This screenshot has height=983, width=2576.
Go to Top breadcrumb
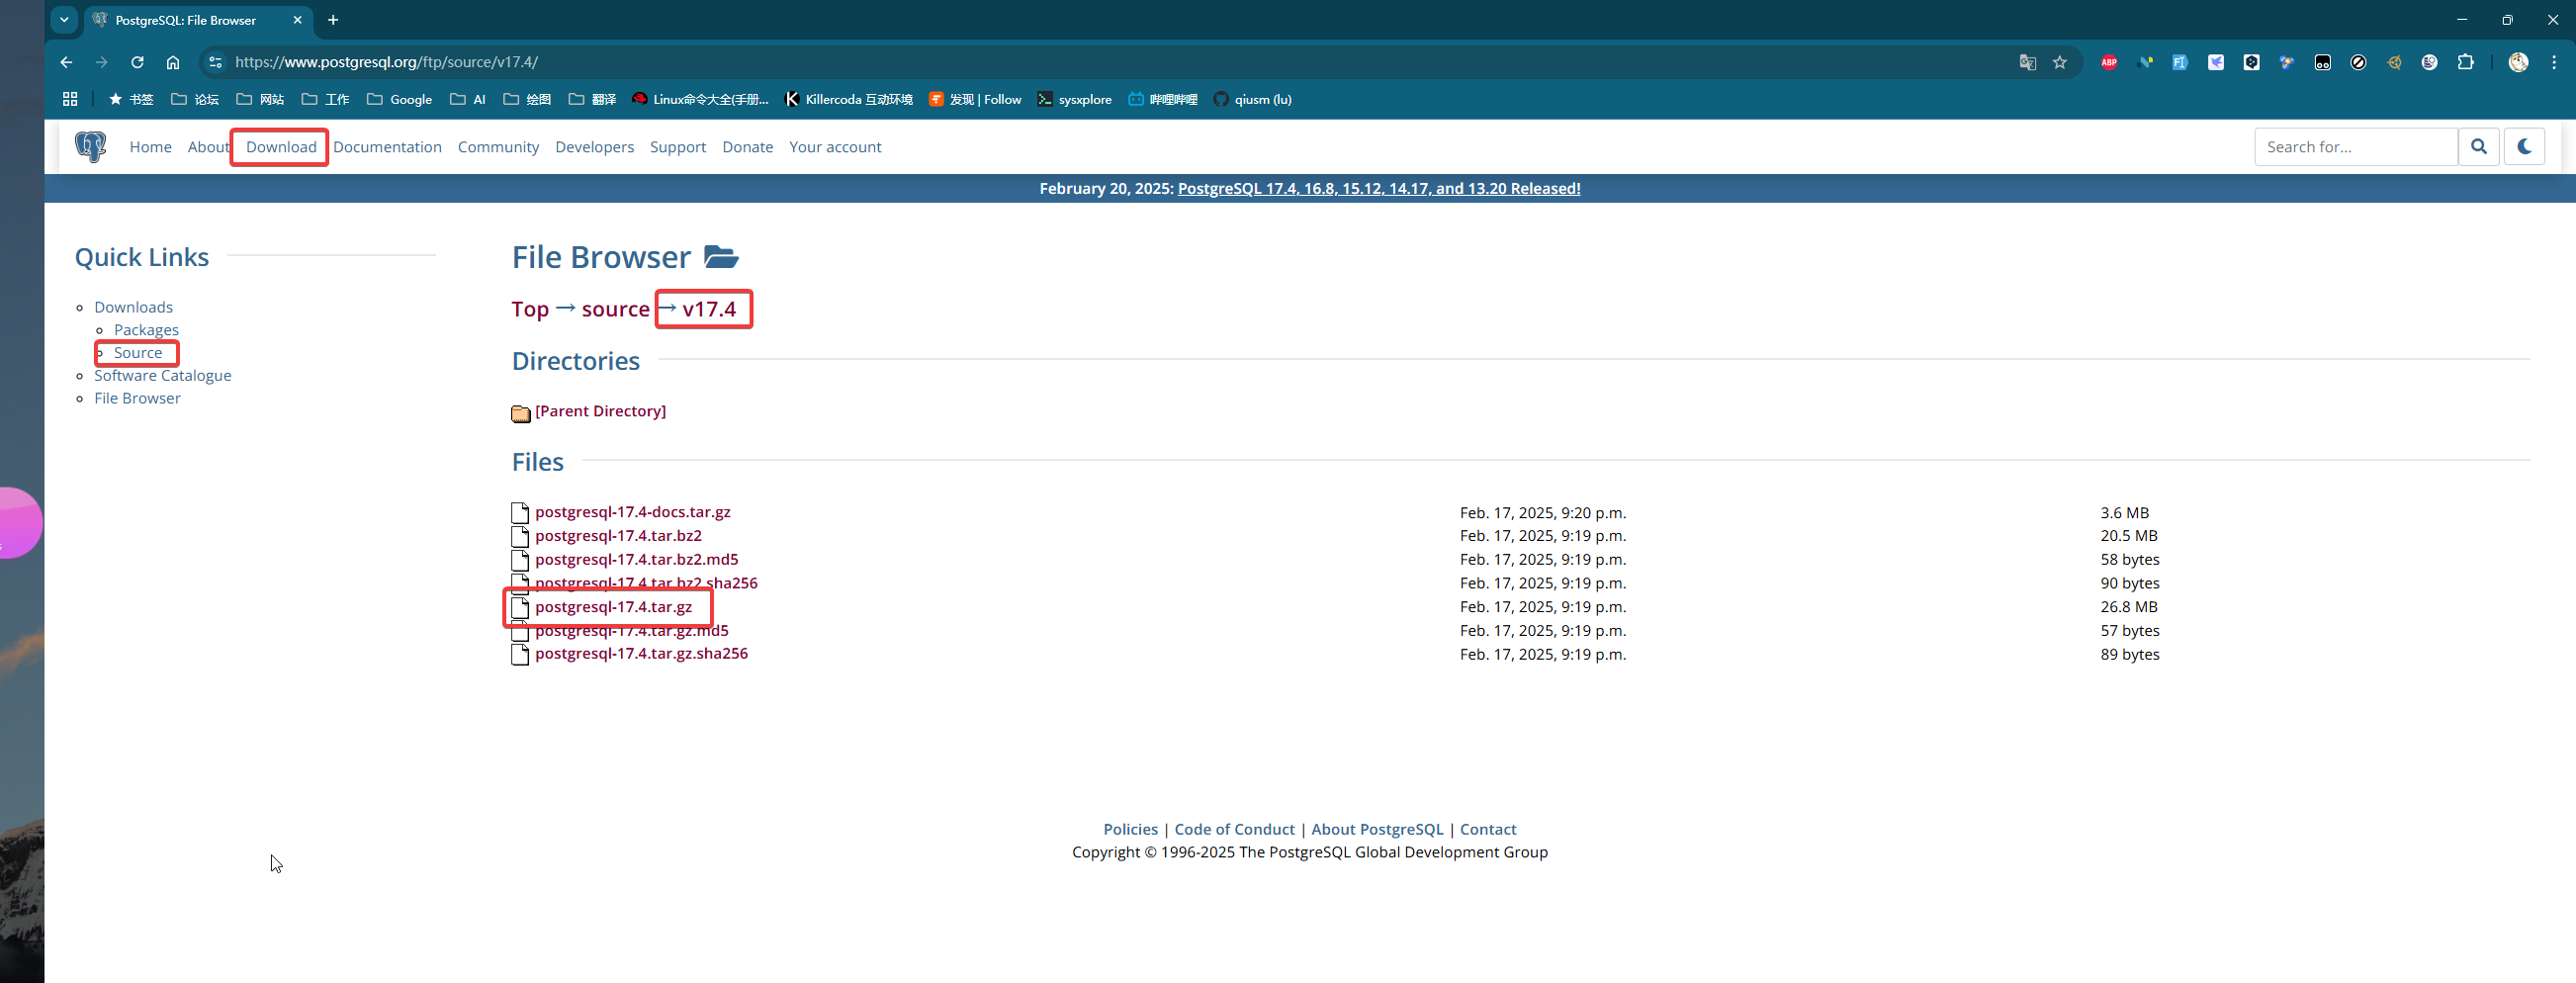click(x=530, y=309)
